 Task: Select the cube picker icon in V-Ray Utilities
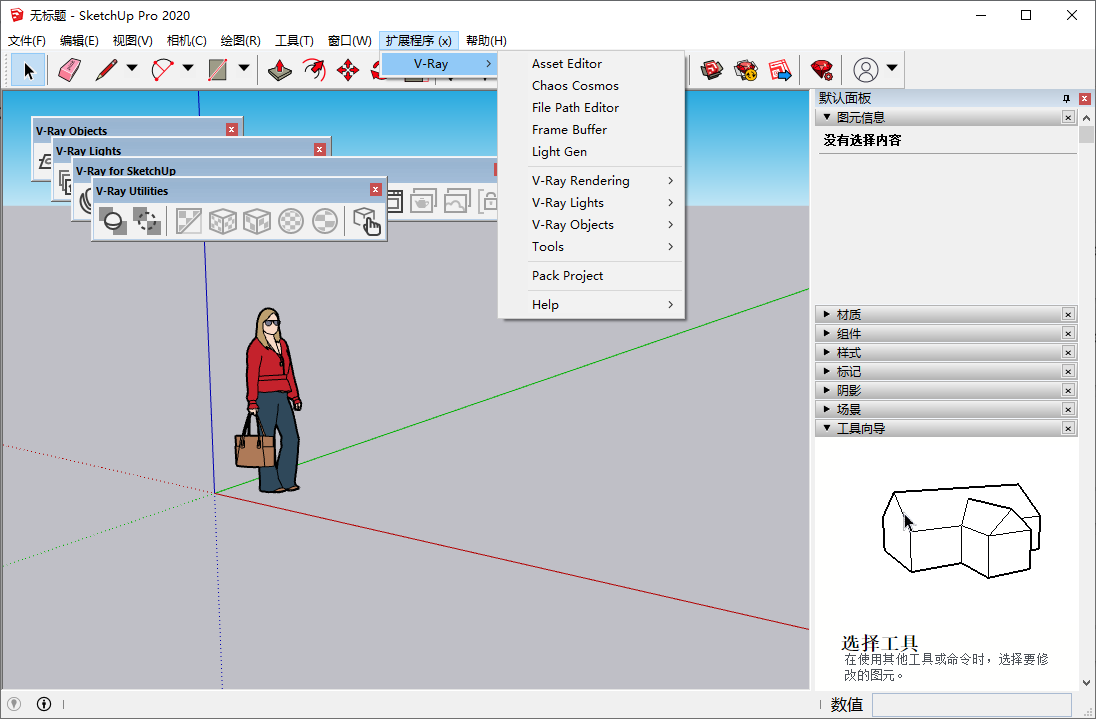[368, 223]
